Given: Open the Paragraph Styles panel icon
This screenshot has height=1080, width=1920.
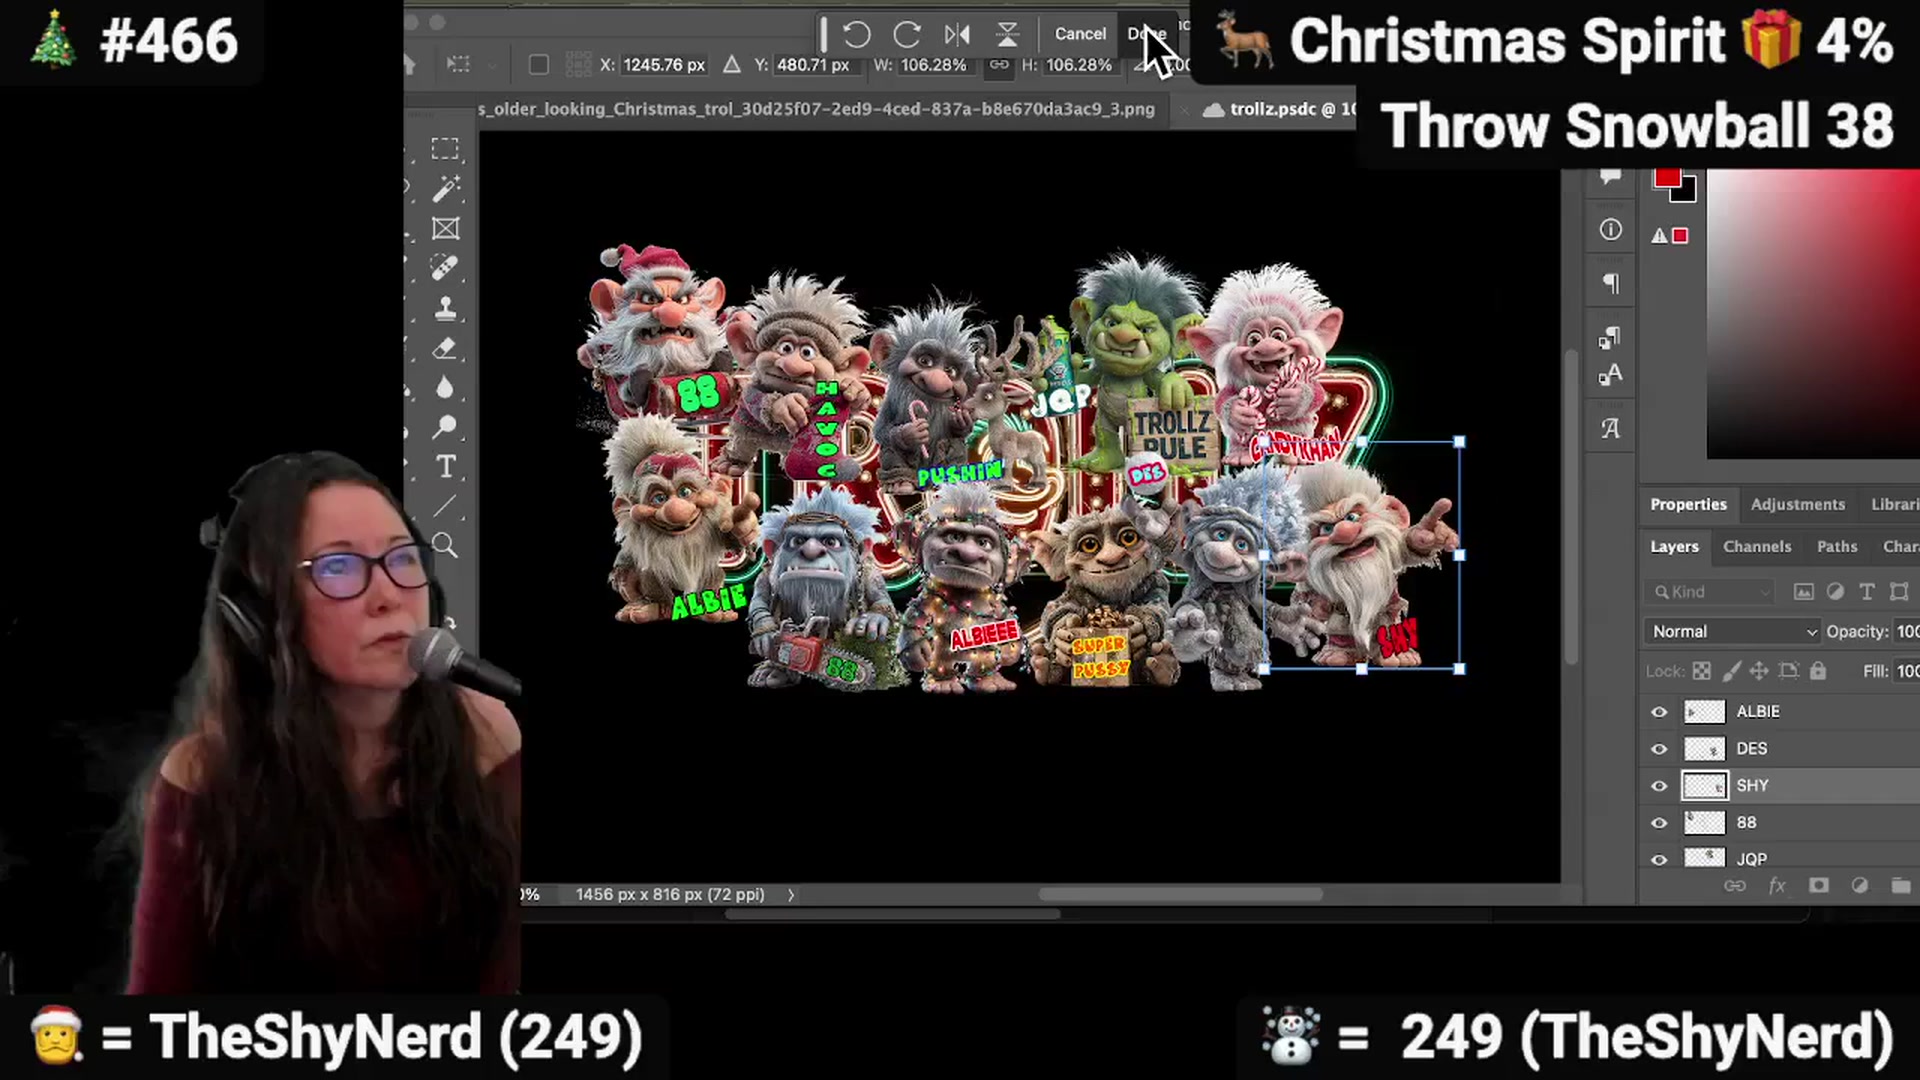Looking at the screenshot, I should (x=1610, y=338).
